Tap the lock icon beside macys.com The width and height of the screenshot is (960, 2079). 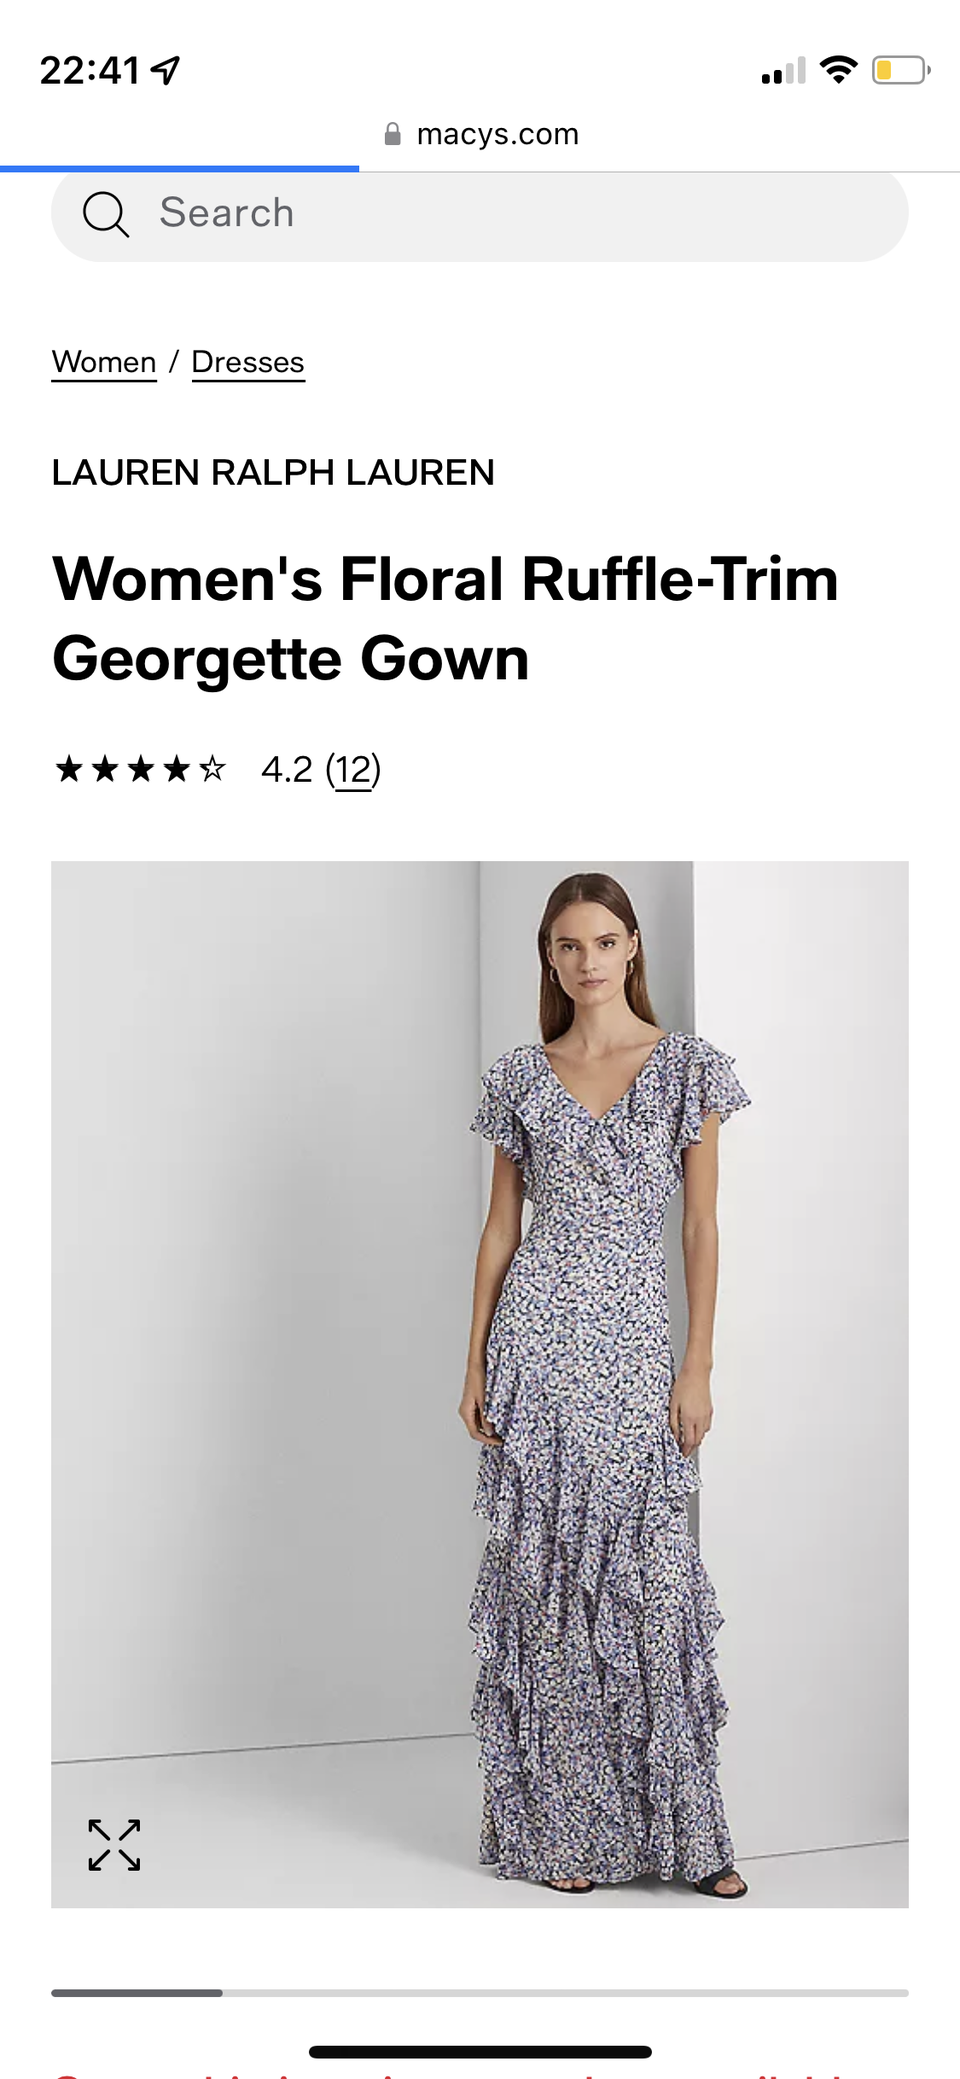[x=393, y=134]
